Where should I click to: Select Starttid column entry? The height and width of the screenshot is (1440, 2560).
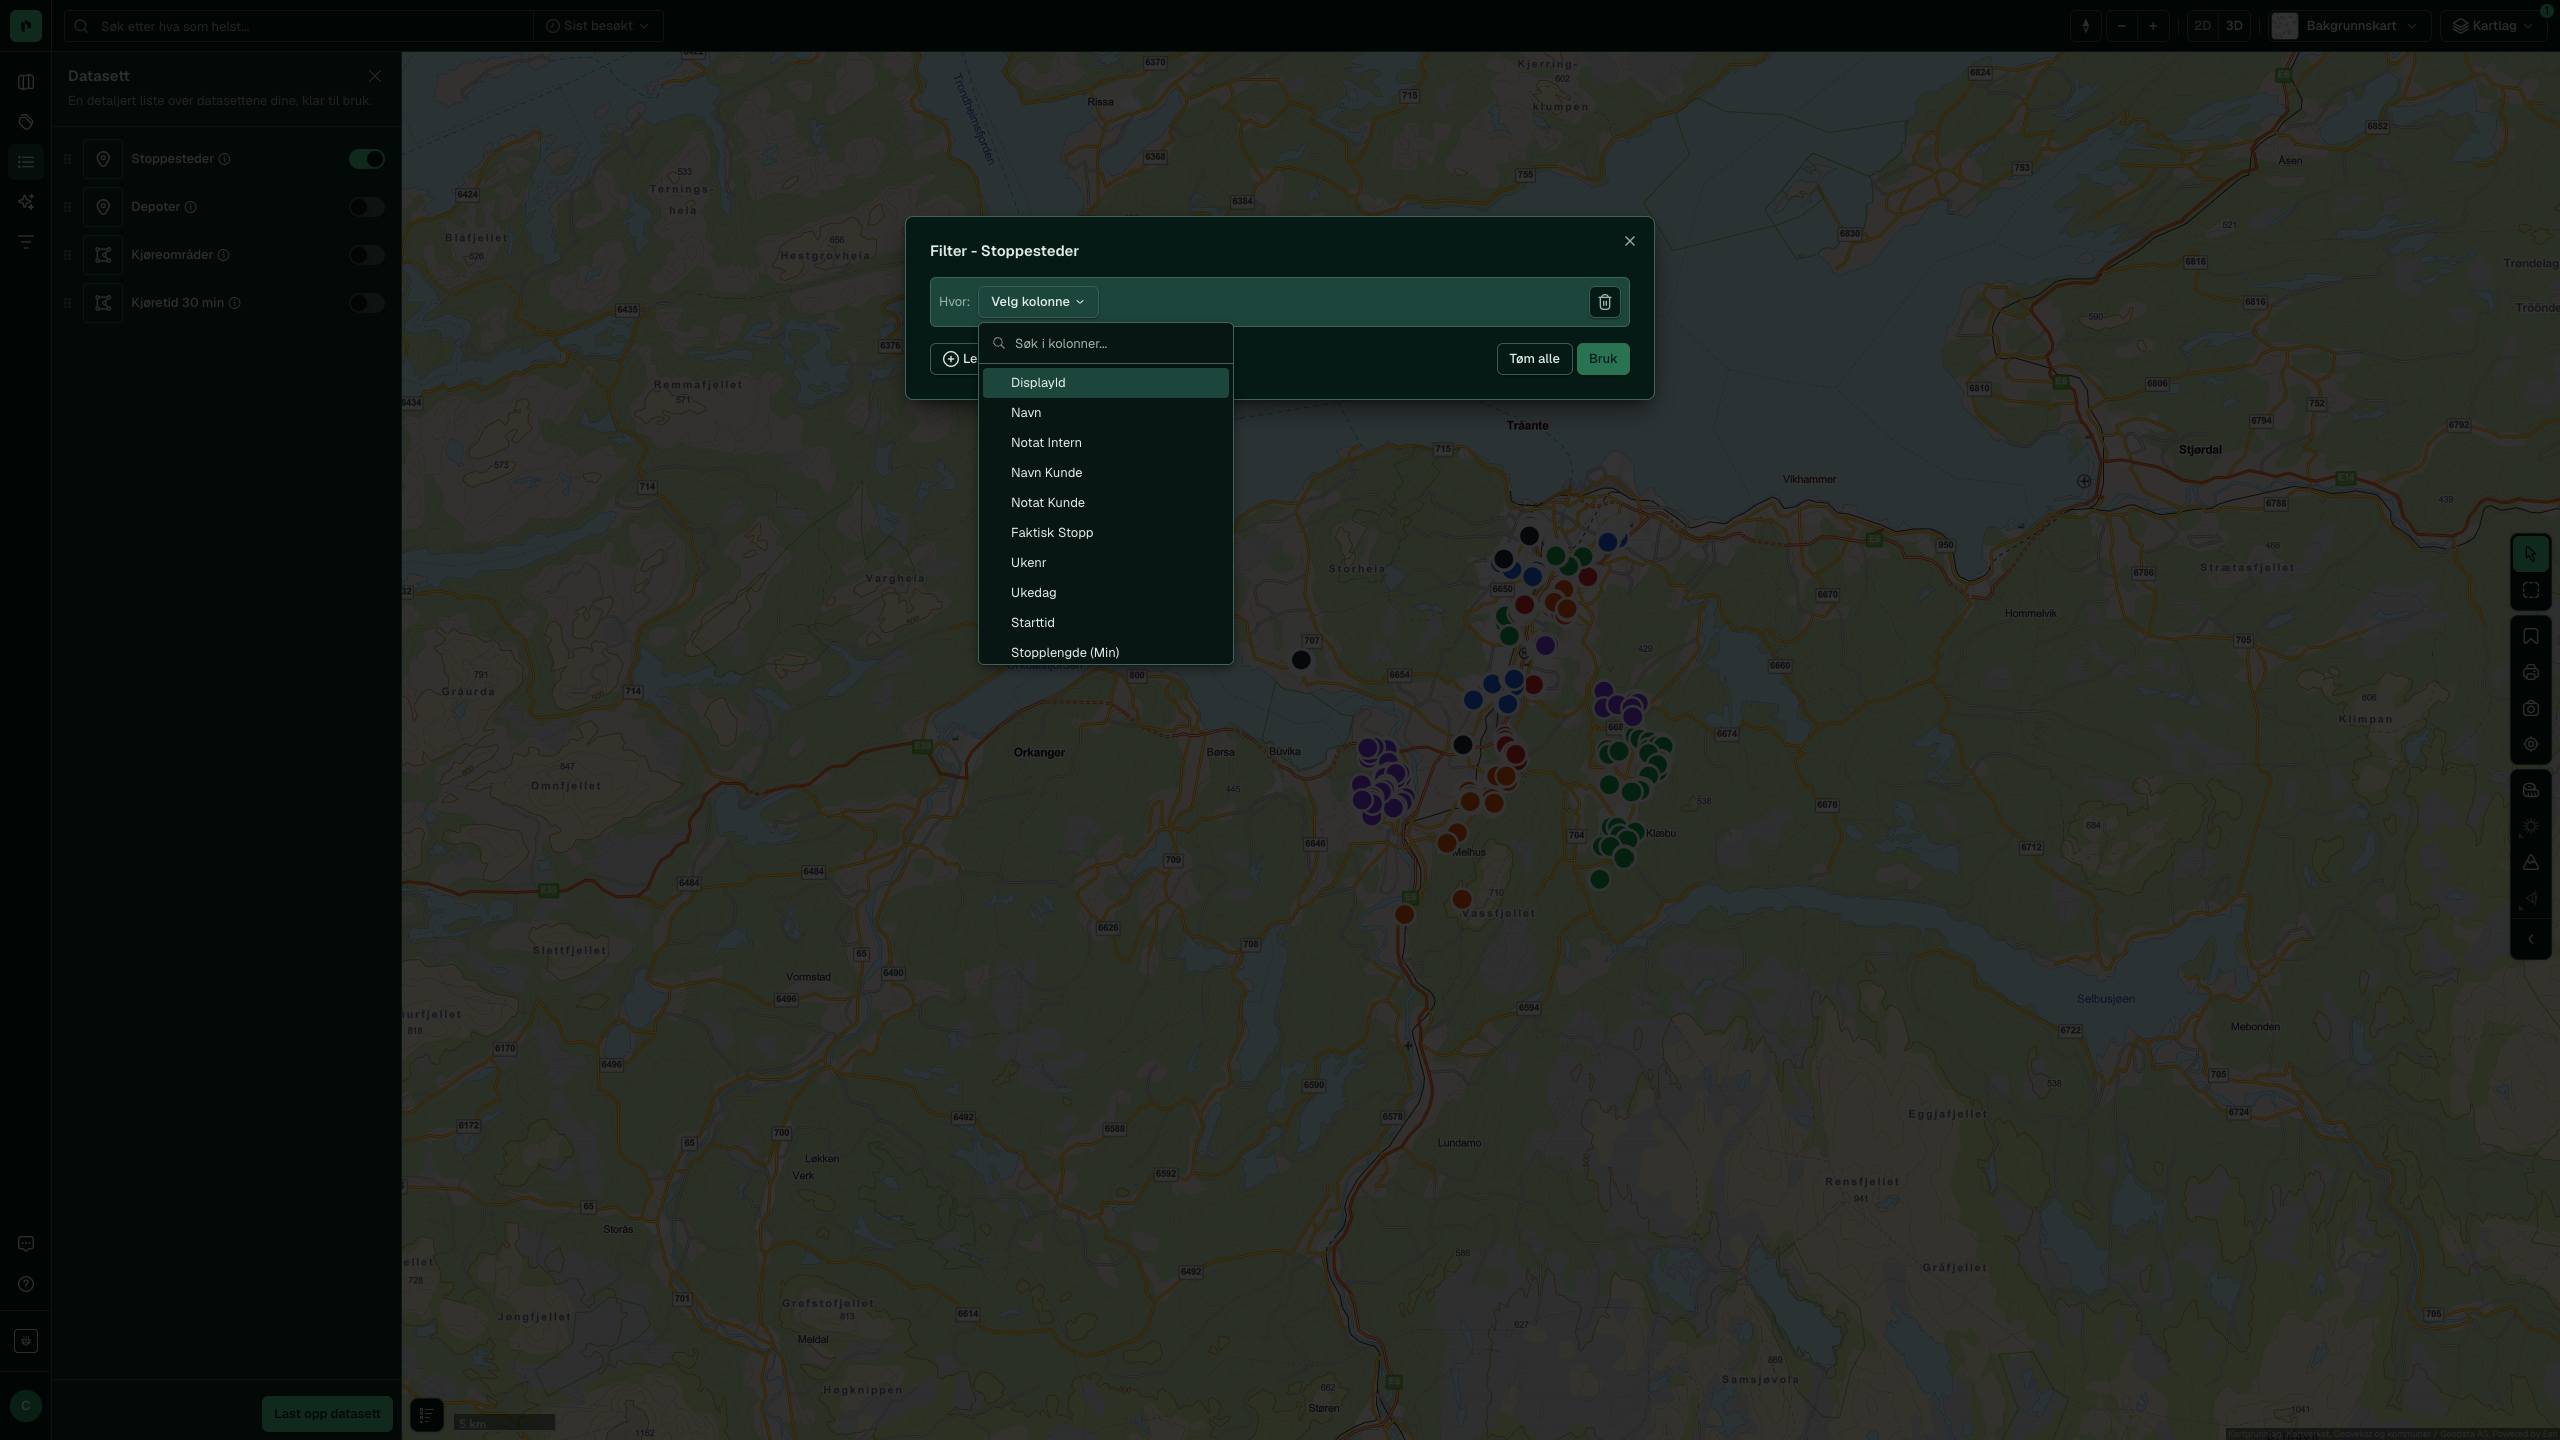pos(1105,623)
